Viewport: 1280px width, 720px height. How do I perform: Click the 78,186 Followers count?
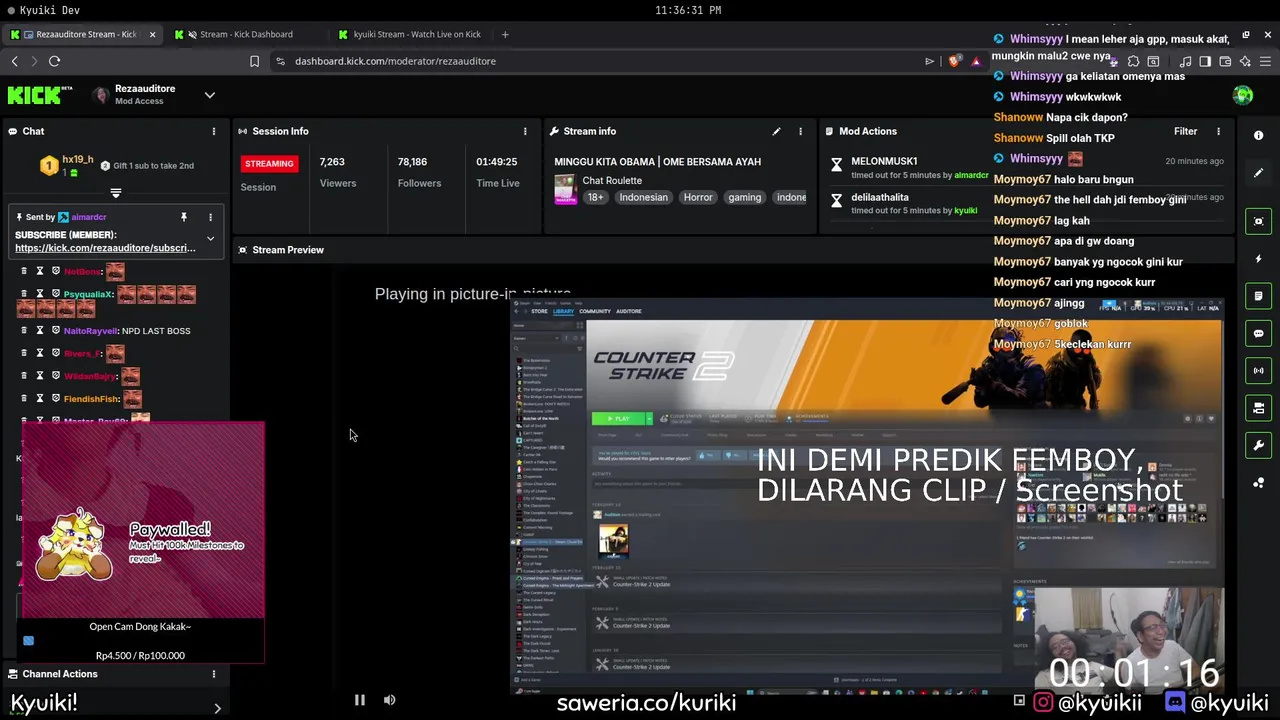point(412,161)
